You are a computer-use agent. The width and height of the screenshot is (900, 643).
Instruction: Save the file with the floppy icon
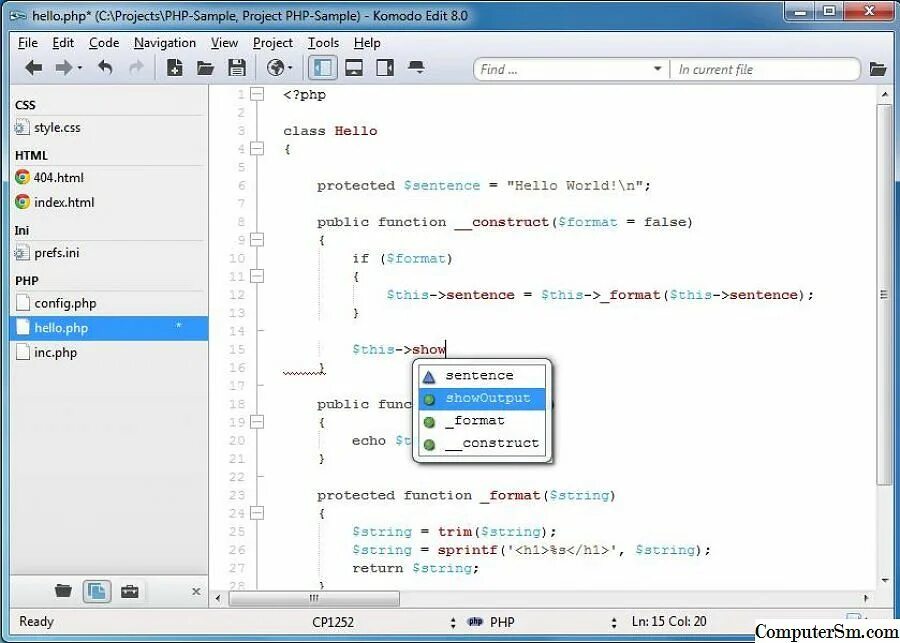[x=237, y=68]
